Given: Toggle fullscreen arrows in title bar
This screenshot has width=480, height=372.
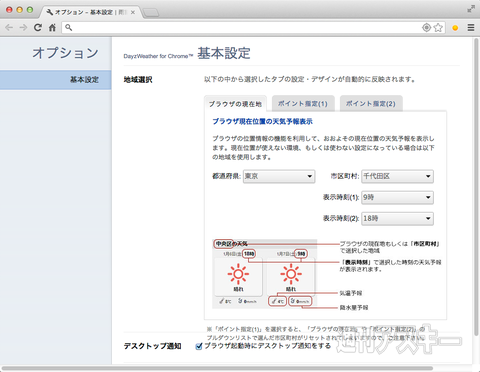Looking at the screenshot, I should pyautogui.click(x=471, y=9).
